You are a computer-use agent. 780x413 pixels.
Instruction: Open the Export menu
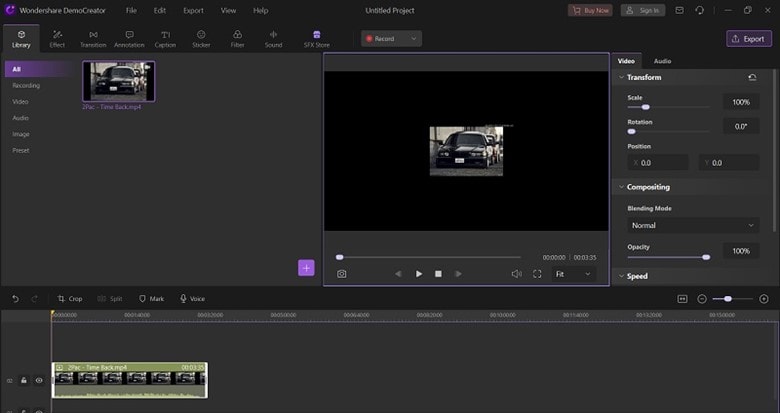[x=193, y=10]
